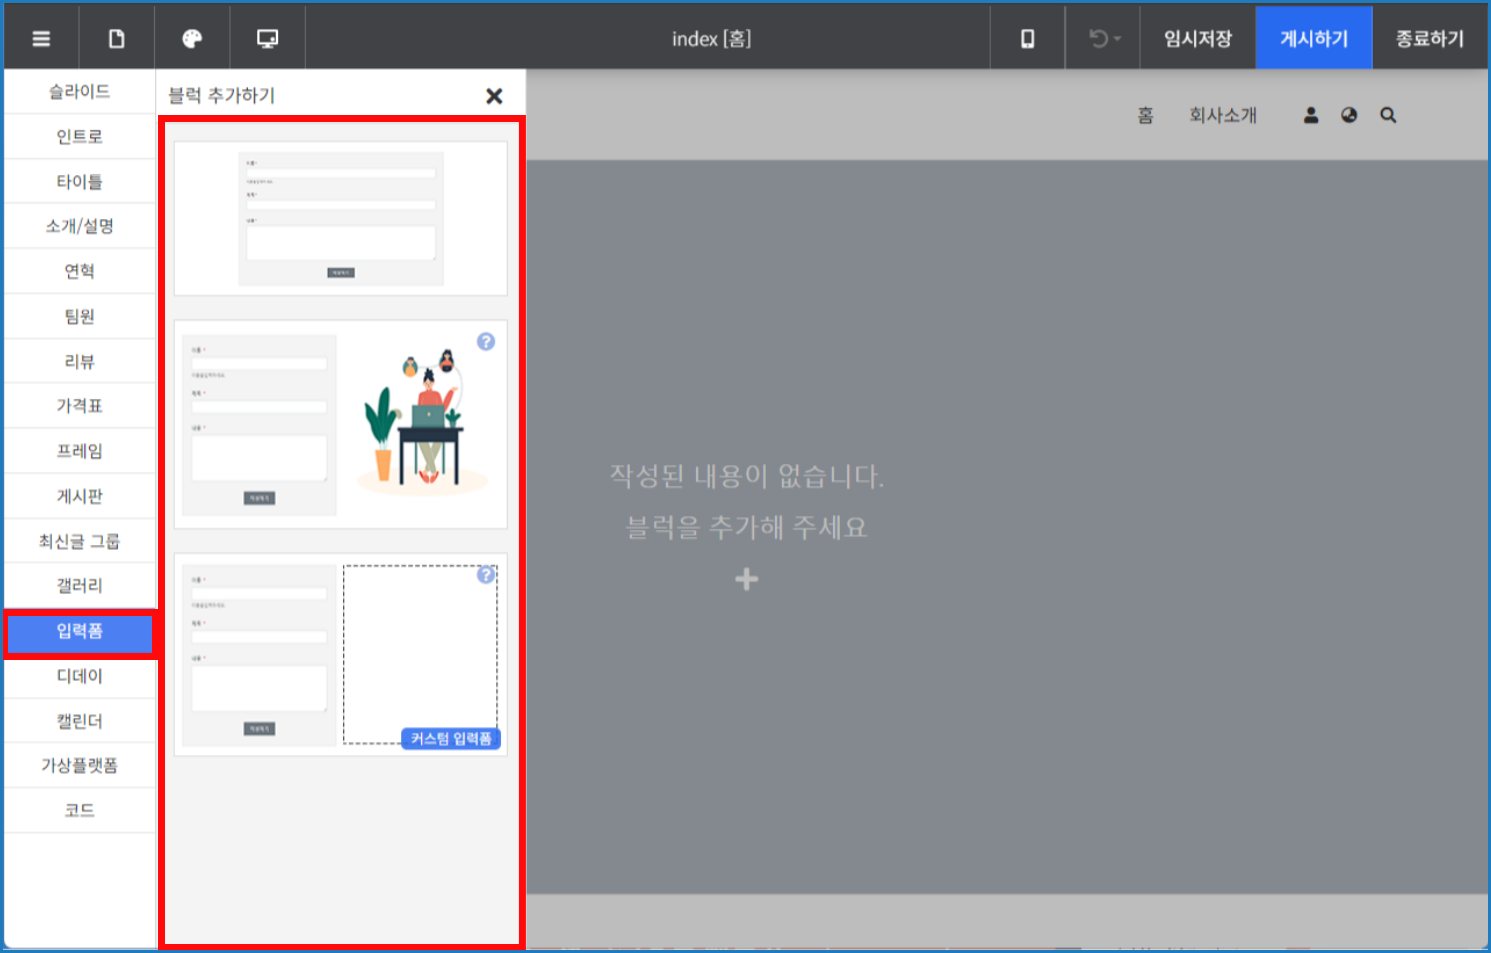Select the 갤러리 category in sidebar

coord(80,585)
